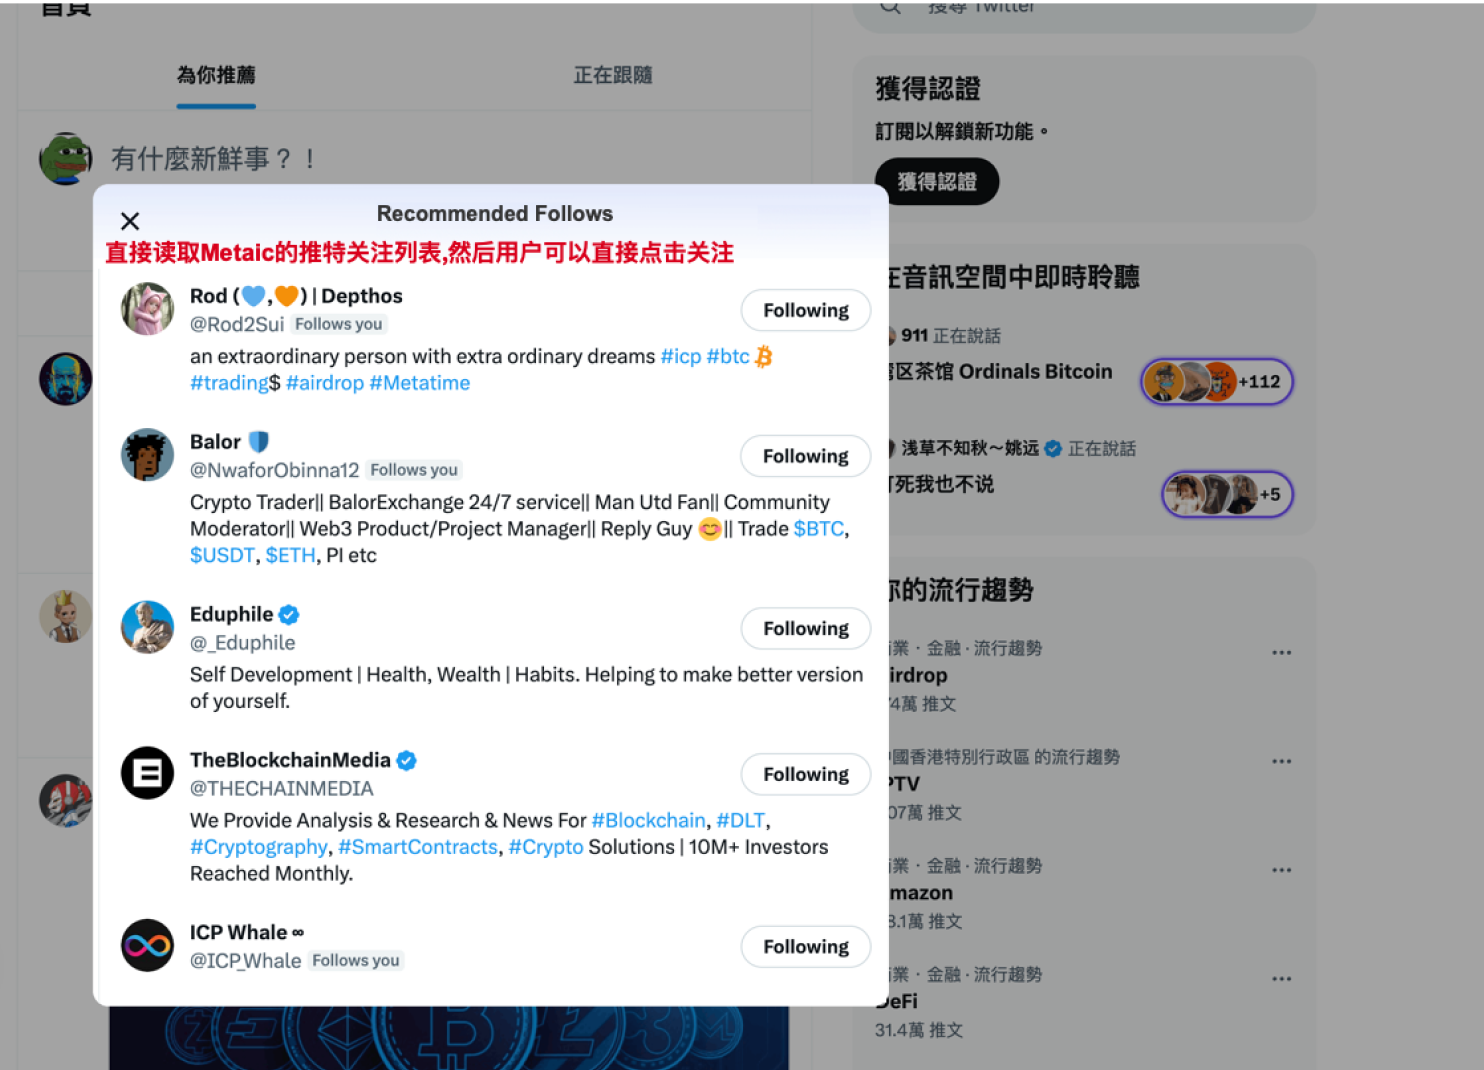The width and height of the screenshot is (1484, 1070).
Task: Open ICP Whale infinity logo avatar
Action: pos(147,945)
